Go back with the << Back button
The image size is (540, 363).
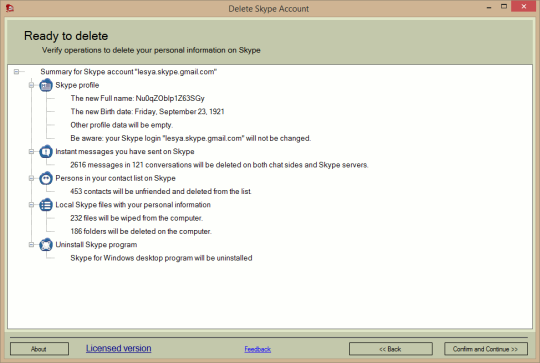click(391, 349)
